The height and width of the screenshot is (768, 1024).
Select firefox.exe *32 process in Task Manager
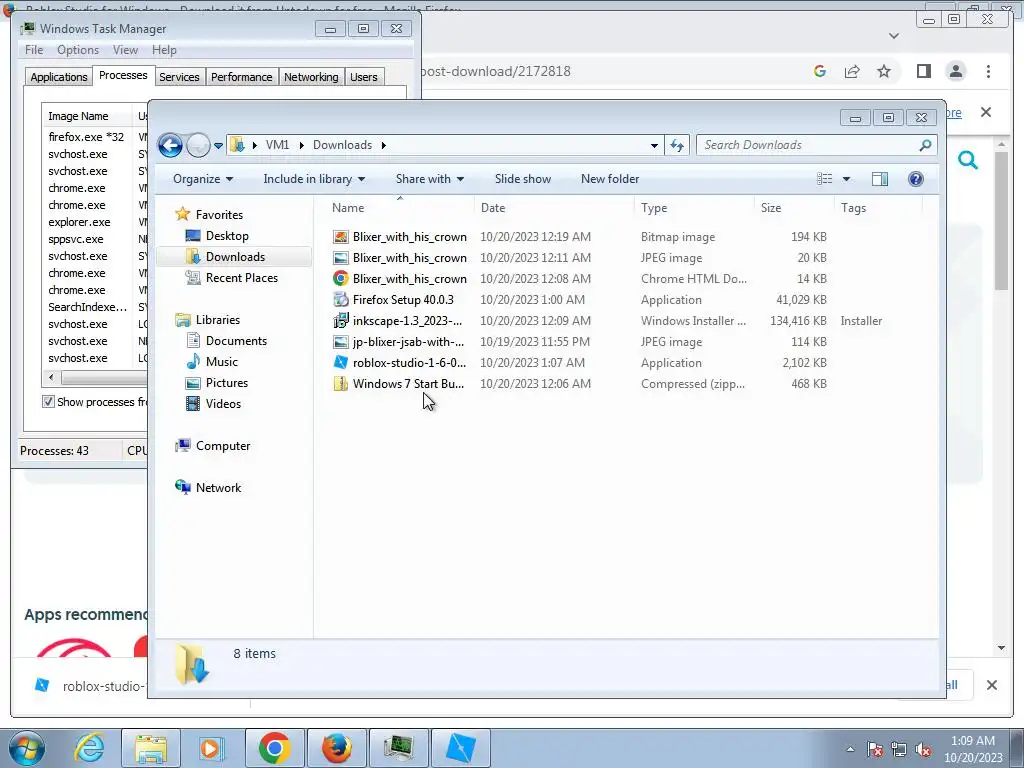86,137
